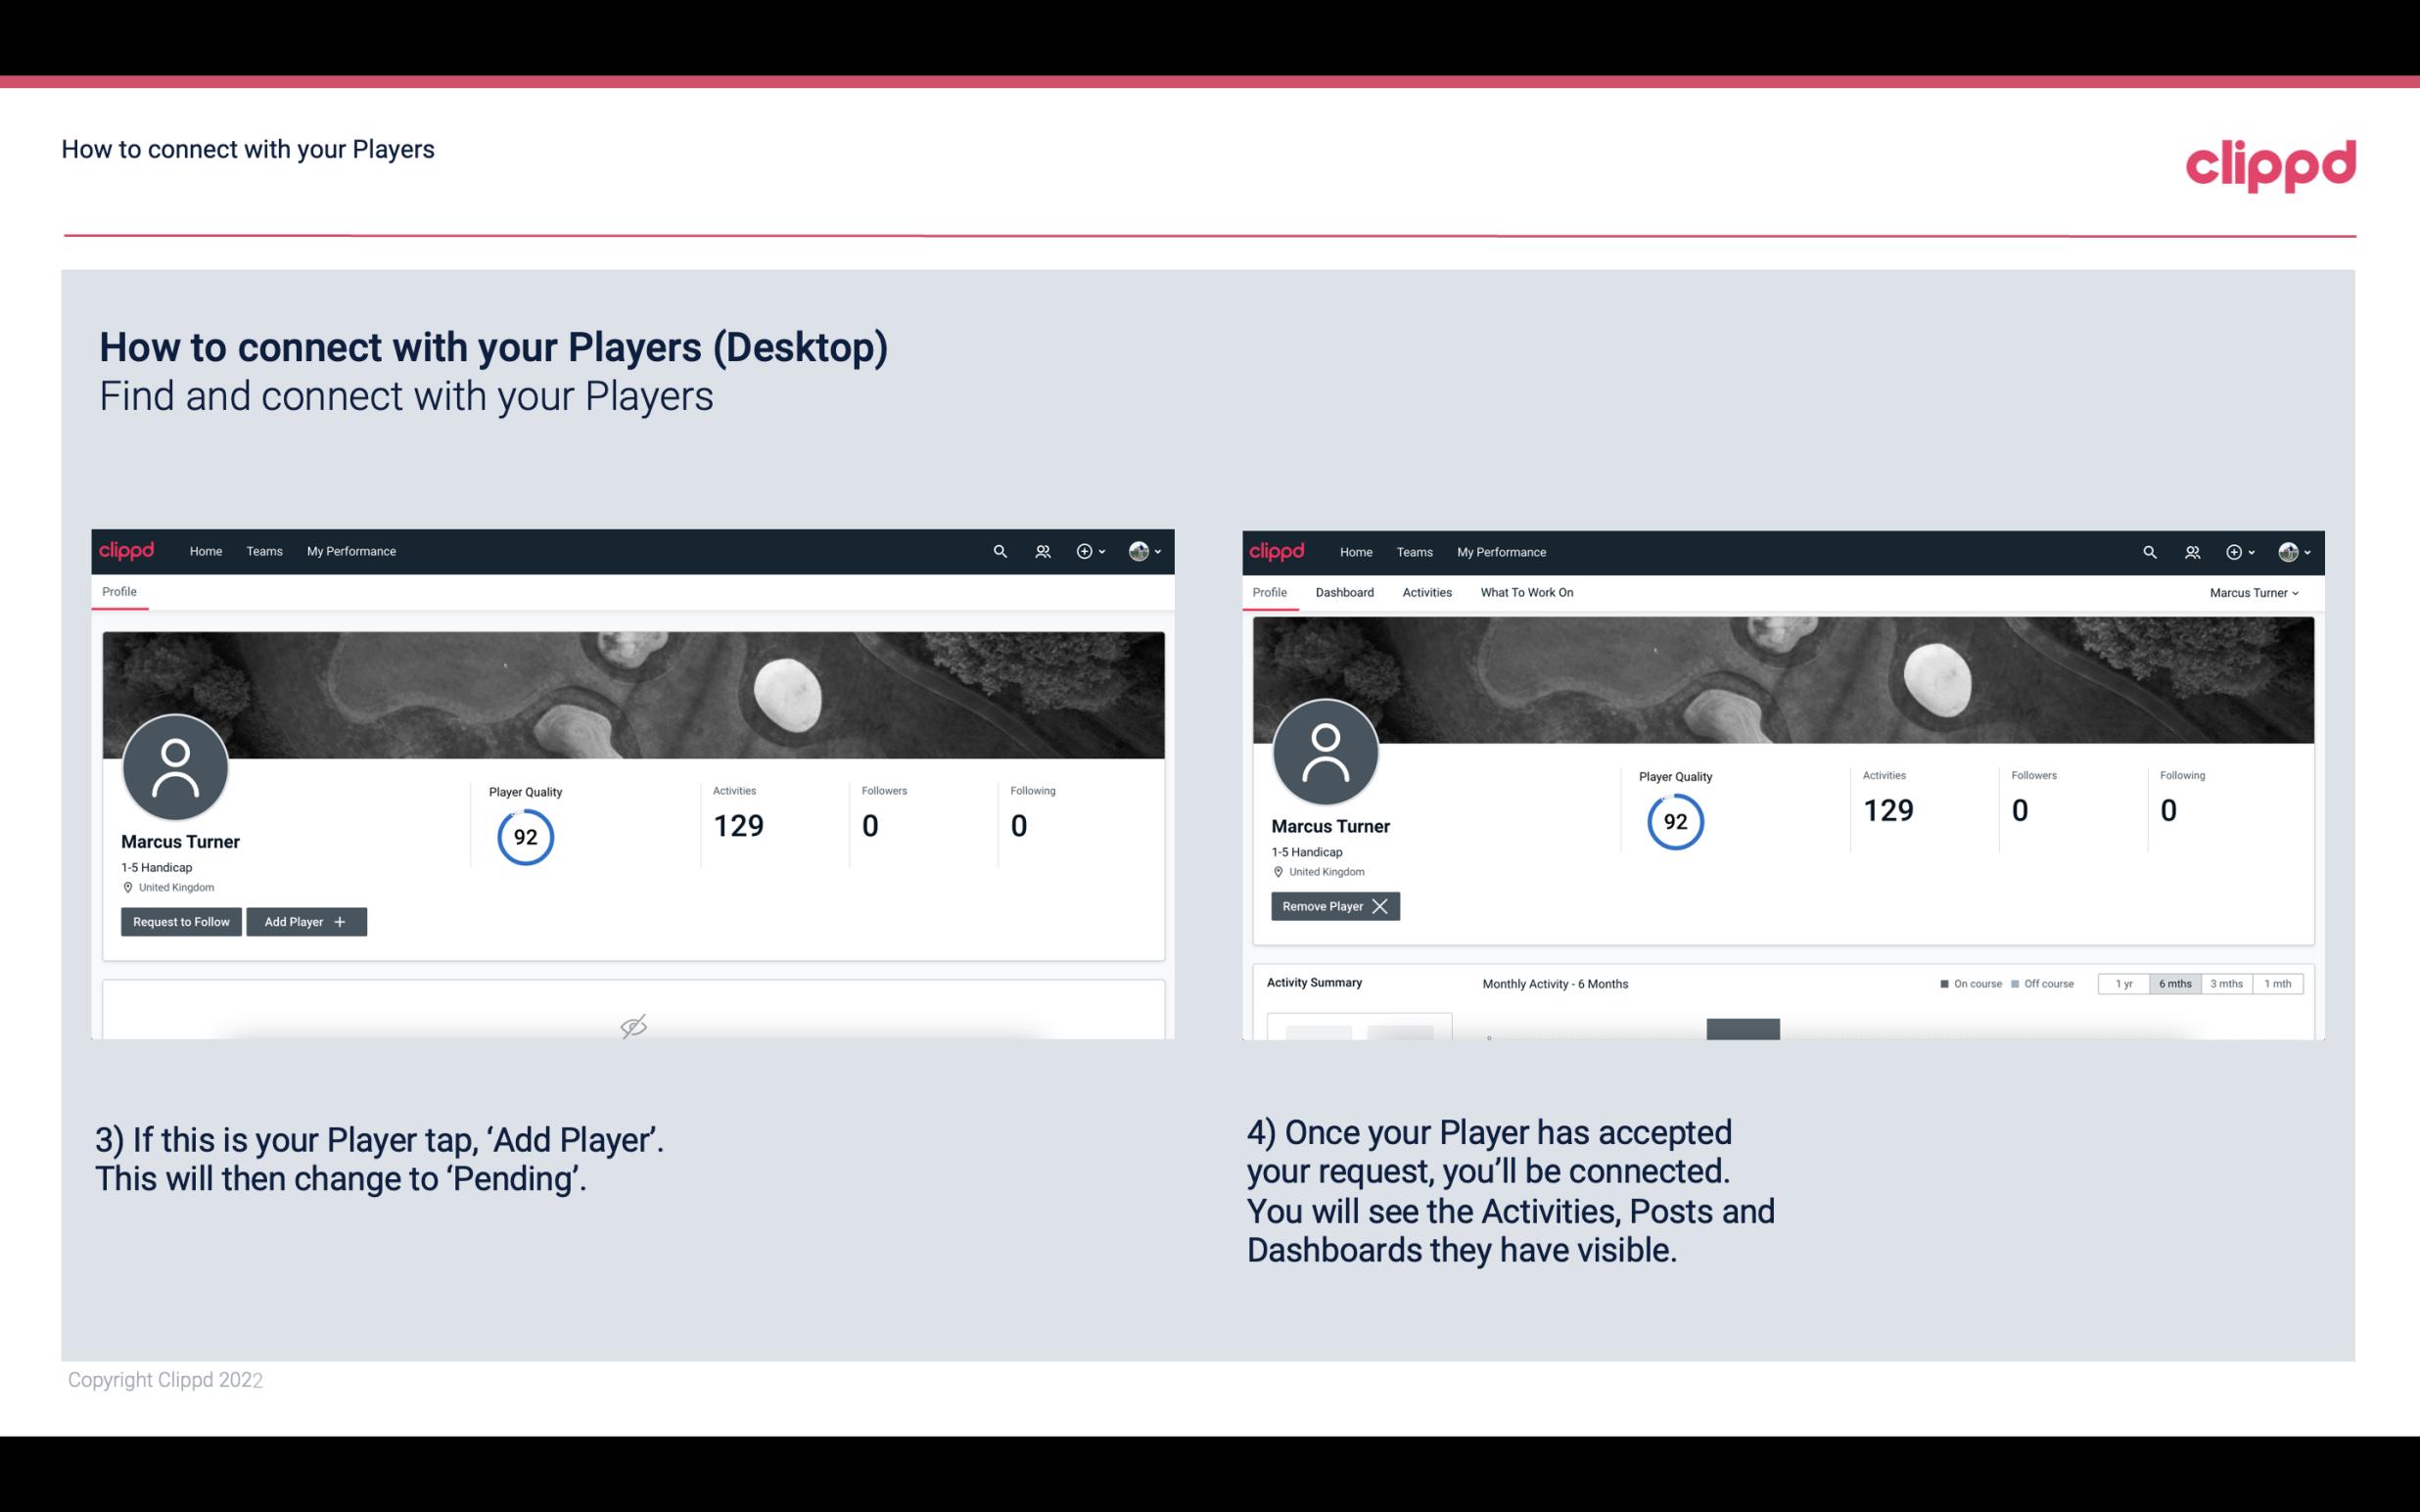Click the 'Profile' tab in left screenshot
Screen dimensions: 2420x1512
pos(118,592)
